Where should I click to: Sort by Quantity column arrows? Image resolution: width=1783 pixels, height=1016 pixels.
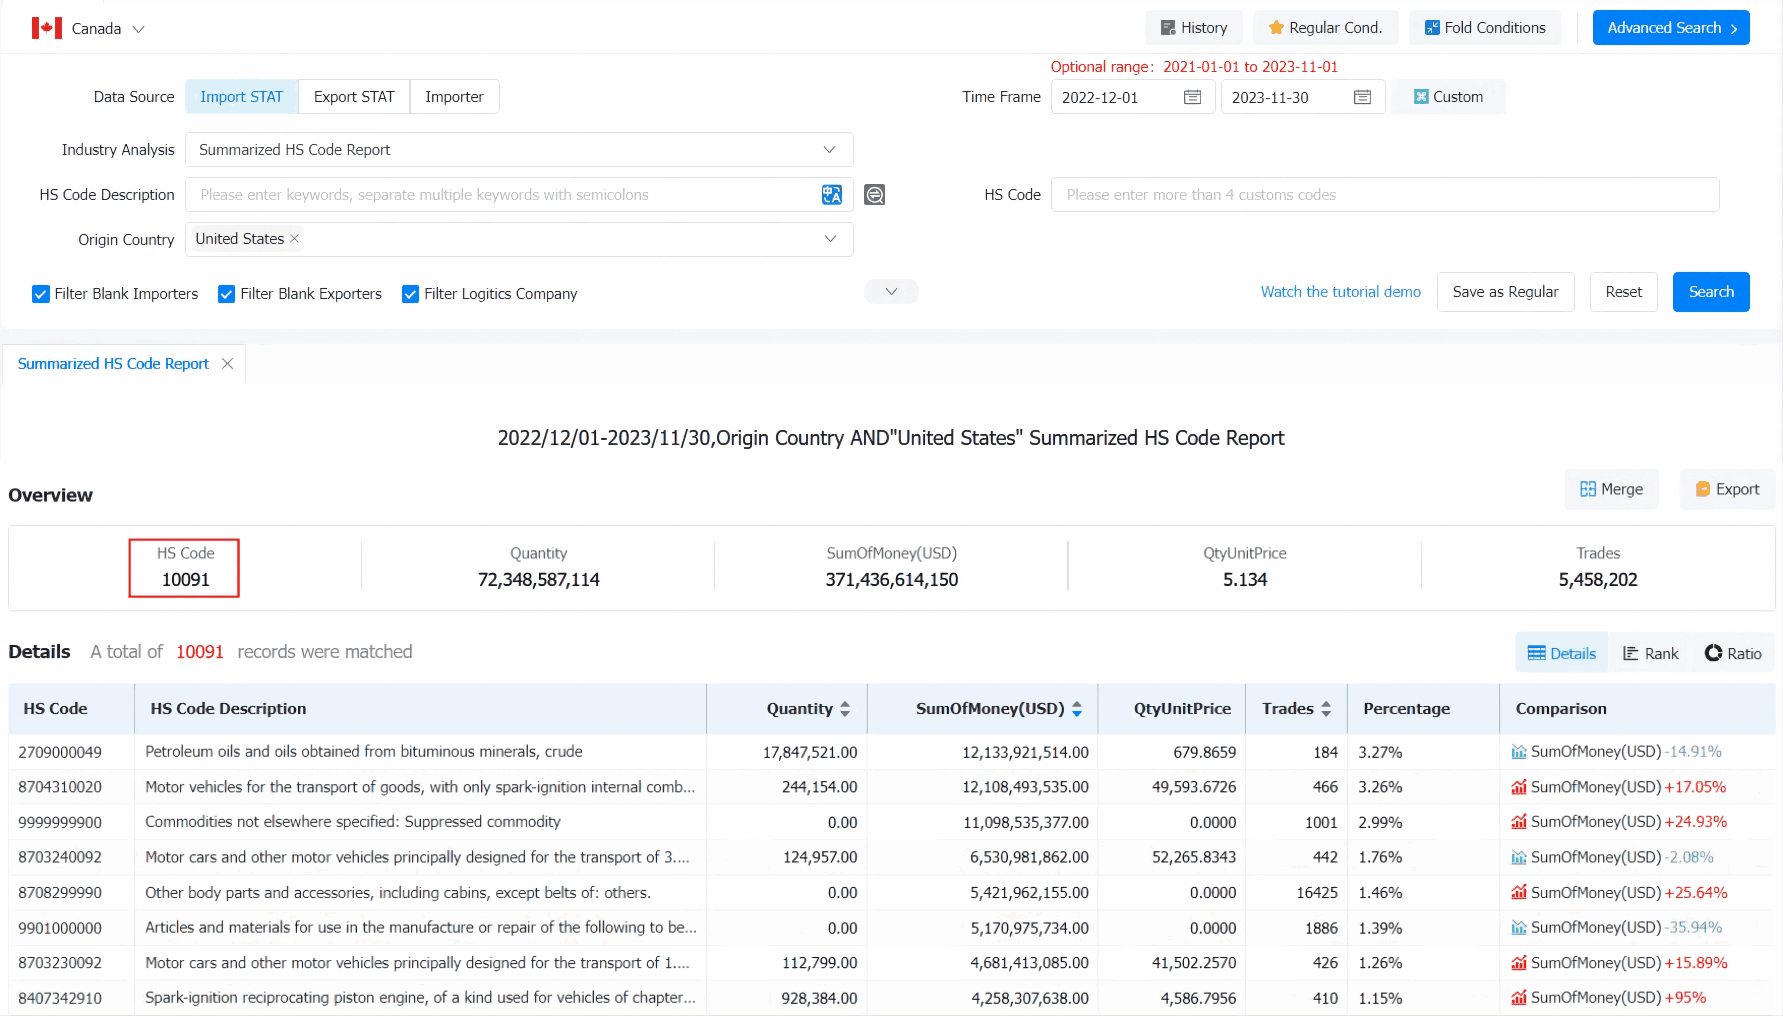point(845,709)
